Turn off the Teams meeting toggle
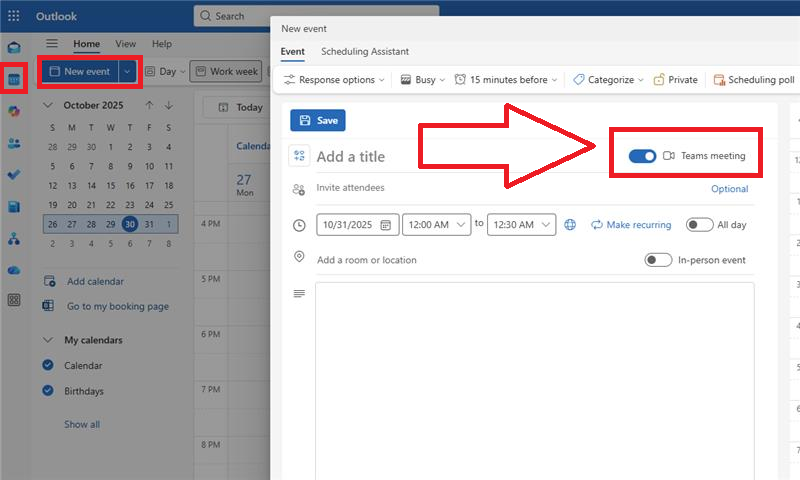This screenshot has height=480, width=800. tap(642, 156)
